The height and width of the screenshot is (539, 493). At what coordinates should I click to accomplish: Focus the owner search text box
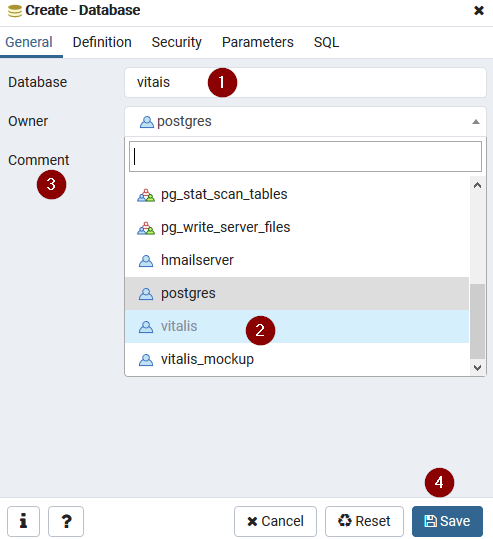coord(305,156)
